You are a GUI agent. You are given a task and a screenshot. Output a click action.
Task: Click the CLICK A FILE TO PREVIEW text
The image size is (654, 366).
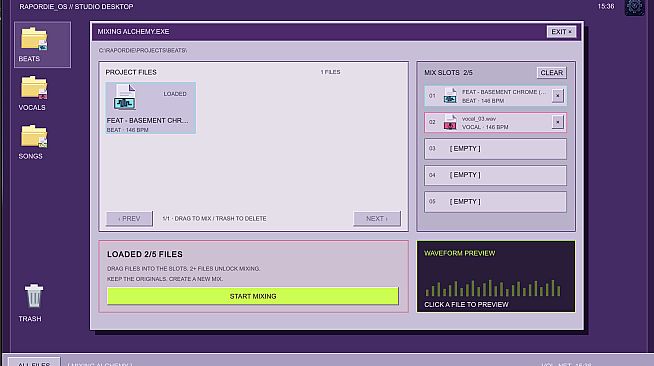coord(466,305)
